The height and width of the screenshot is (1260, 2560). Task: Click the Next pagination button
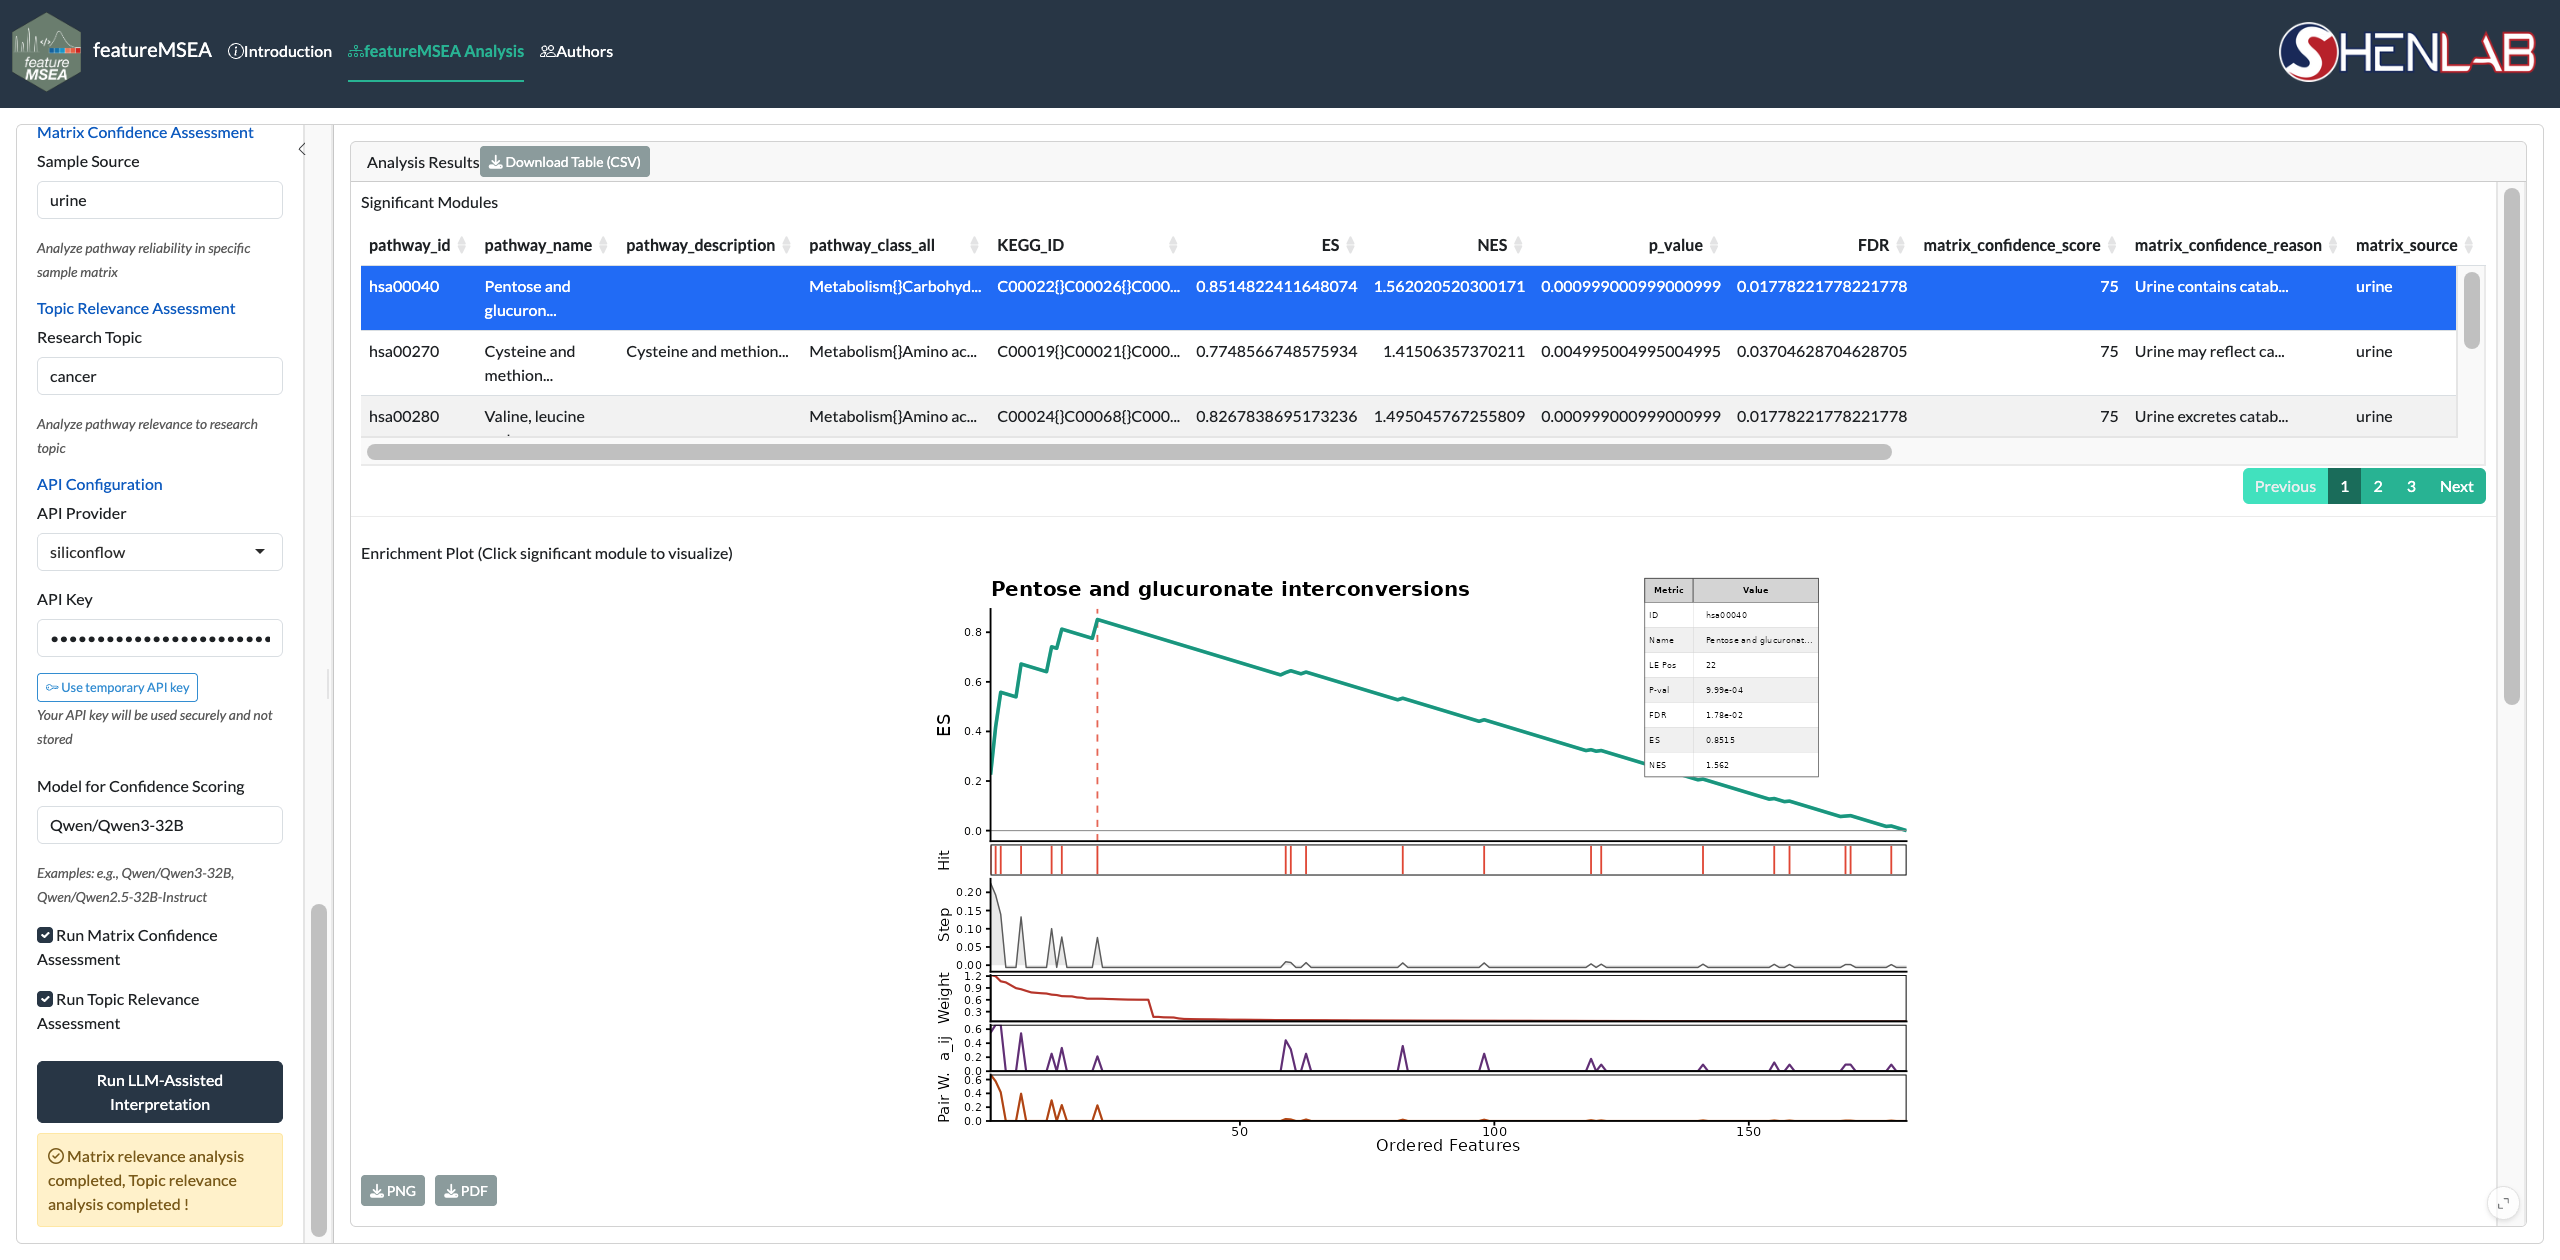pyautogui.click(x=2456, y=486)
